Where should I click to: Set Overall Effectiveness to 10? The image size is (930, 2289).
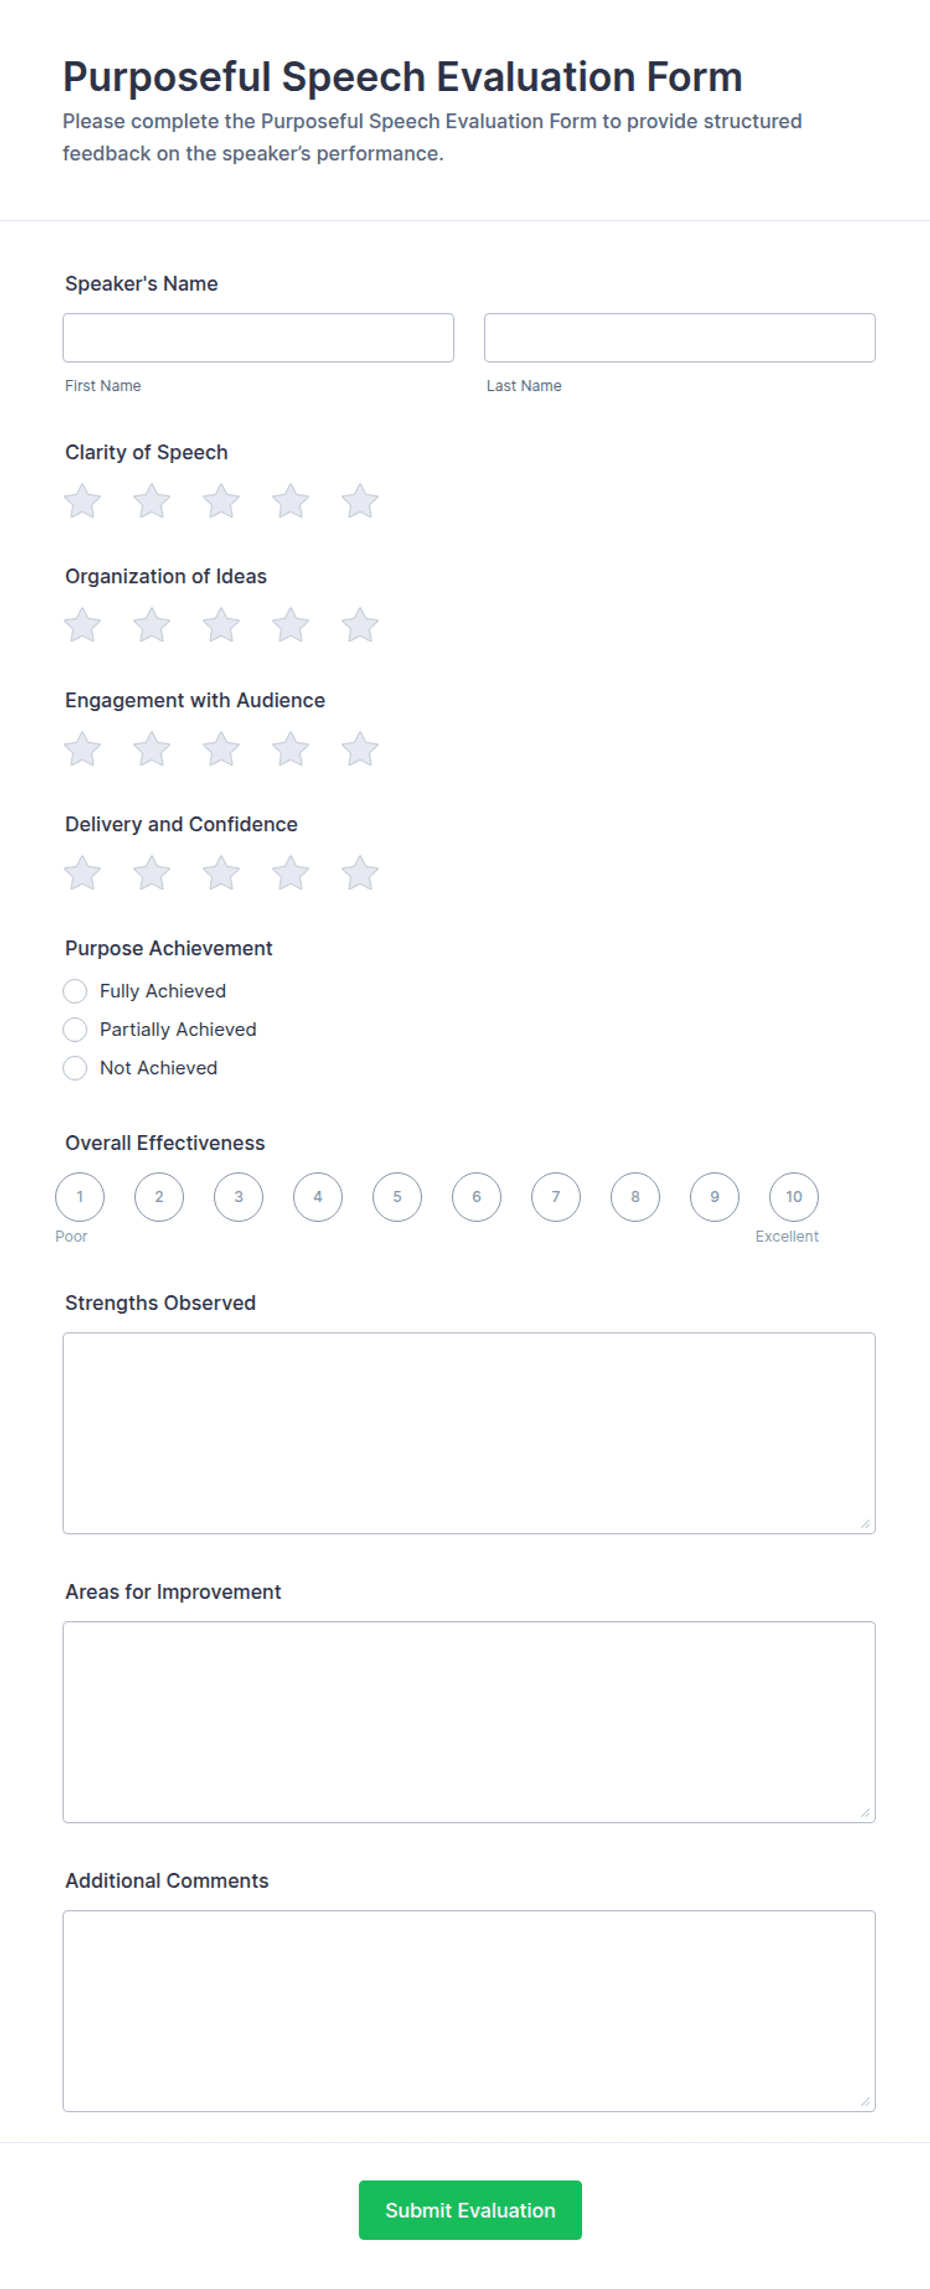click(794, 1197)
